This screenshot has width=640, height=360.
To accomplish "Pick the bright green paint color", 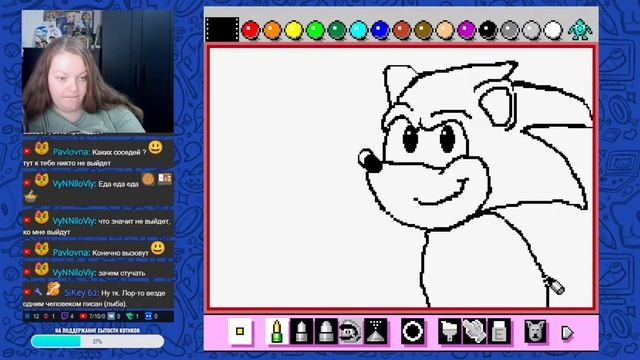I will pyautogui.click(x=315, y=30).
